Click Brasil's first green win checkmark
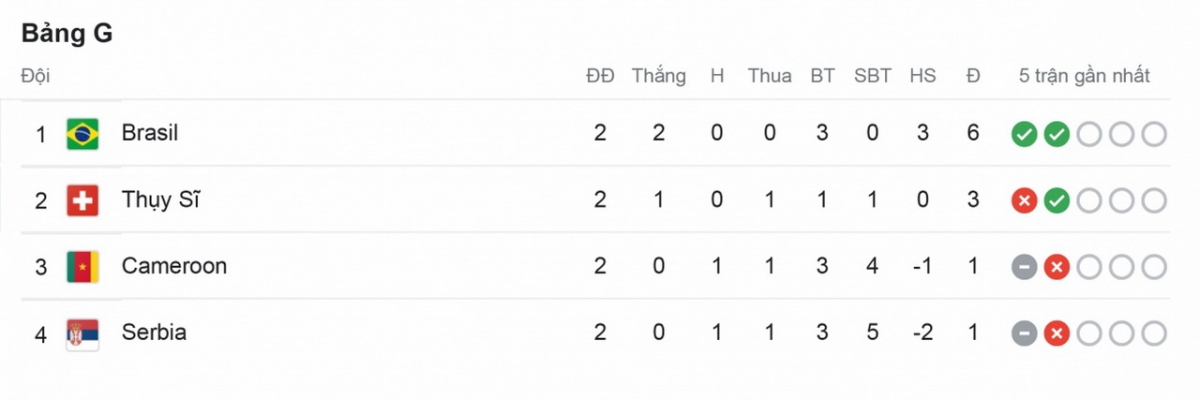The width and height of the screenshot is (1200, 400). click(1023, 134)
